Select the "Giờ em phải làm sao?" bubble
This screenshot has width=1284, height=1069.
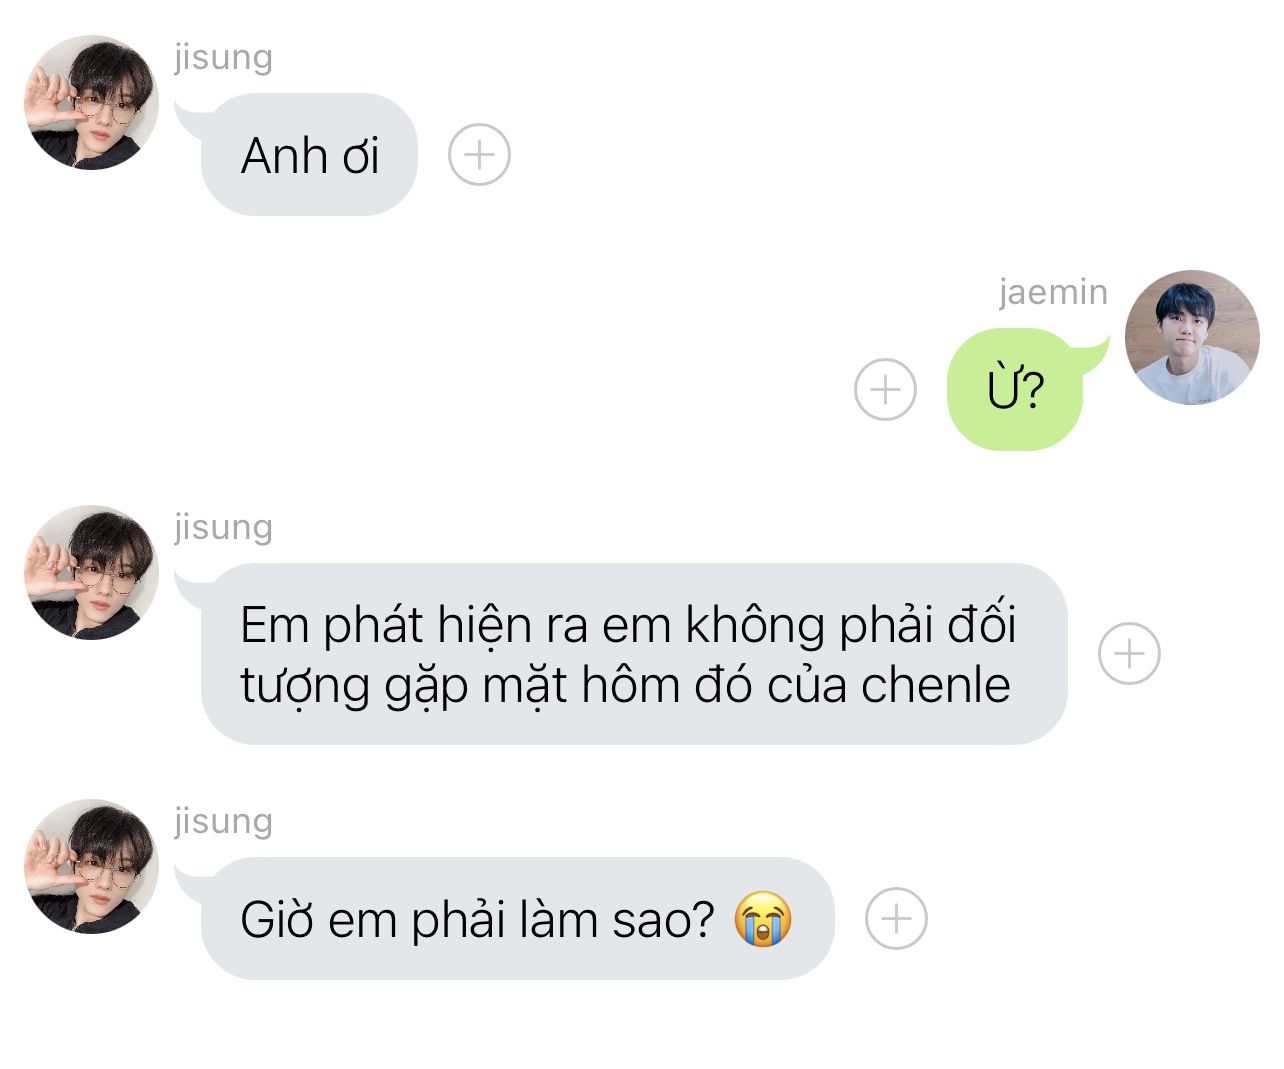click(516, 918)
